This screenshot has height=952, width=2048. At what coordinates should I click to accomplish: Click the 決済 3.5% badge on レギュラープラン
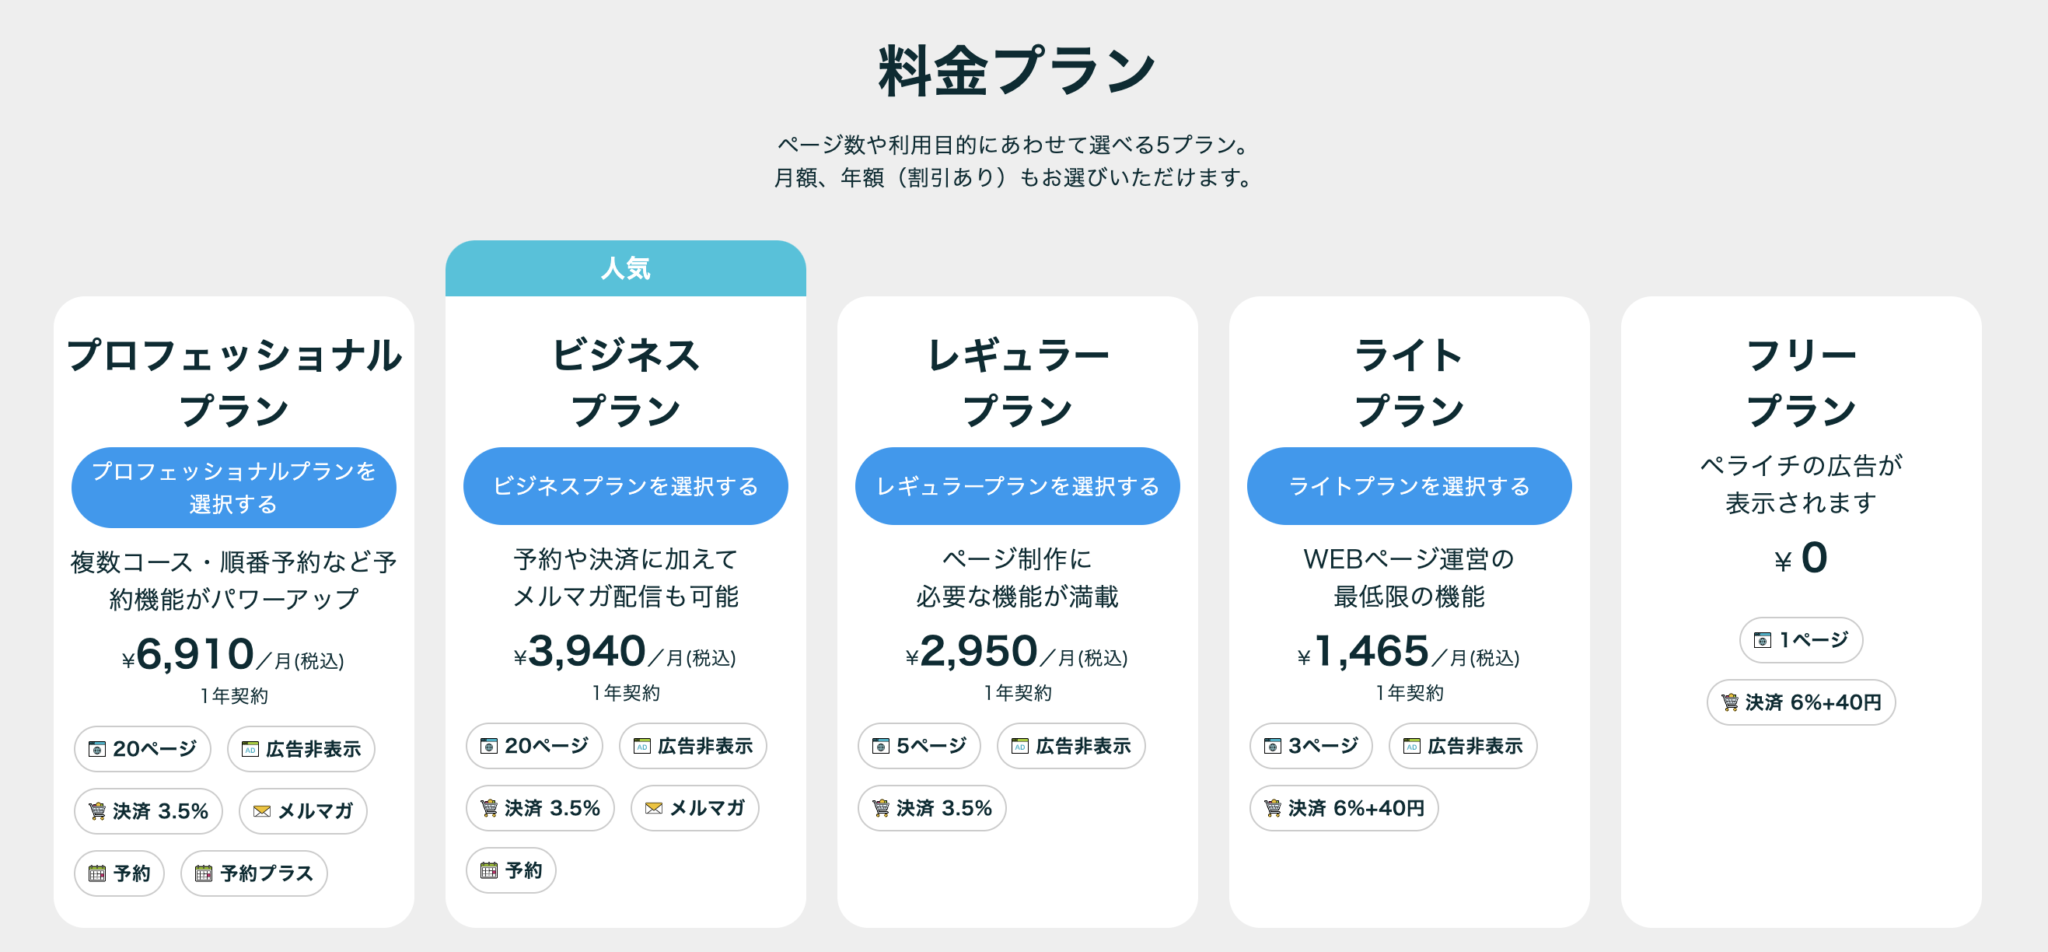pos(932,808)
